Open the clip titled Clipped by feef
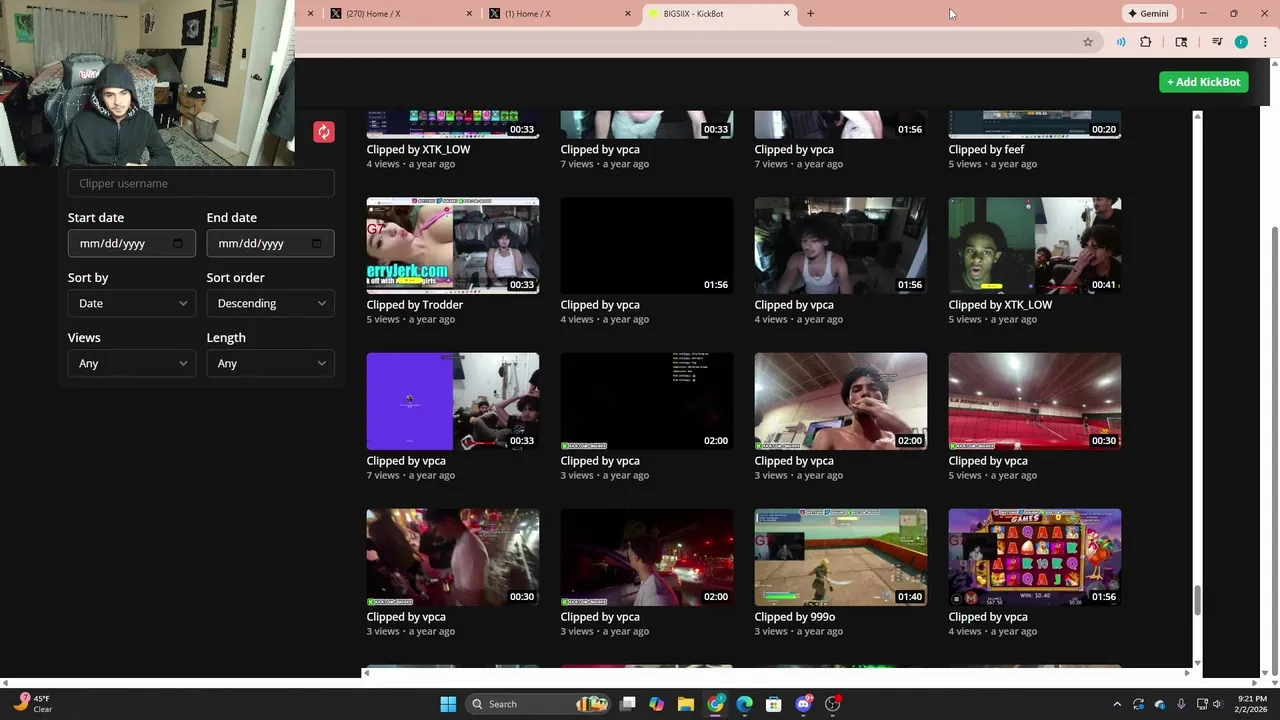The image size is (1280, 720). 986,149
